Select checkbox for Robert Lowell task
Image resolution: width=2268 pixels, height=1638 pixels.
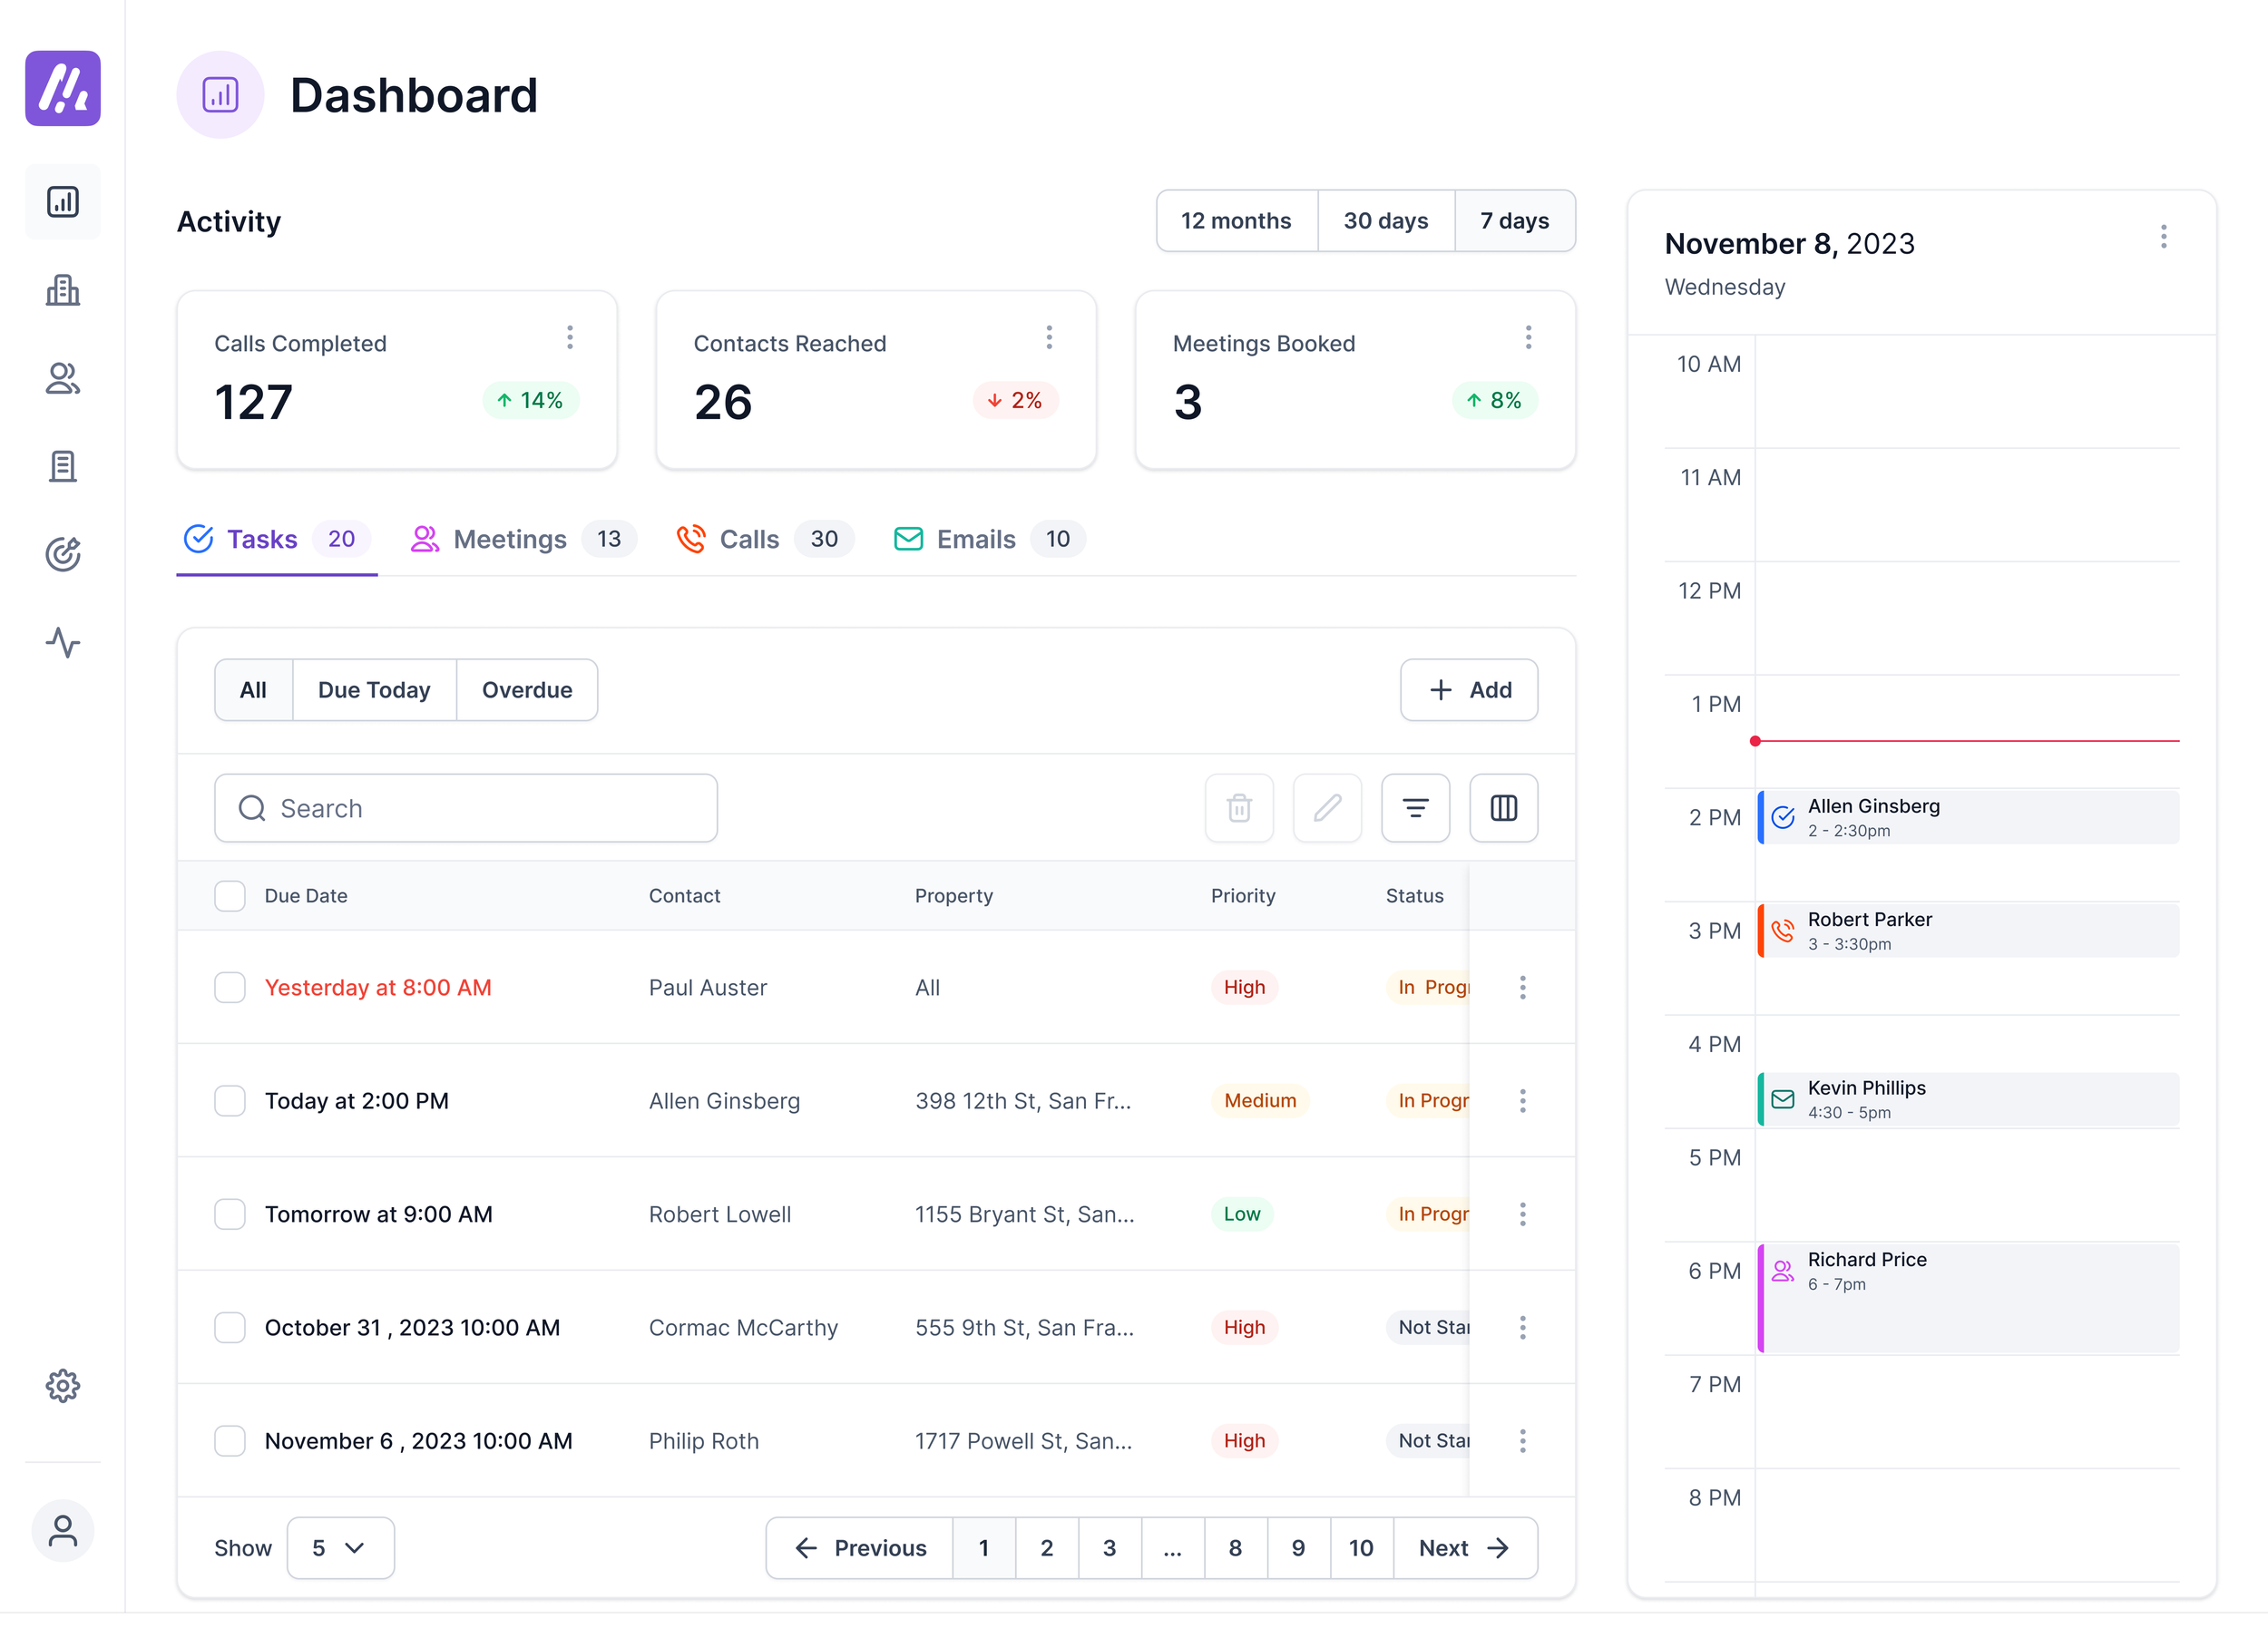230,1214
